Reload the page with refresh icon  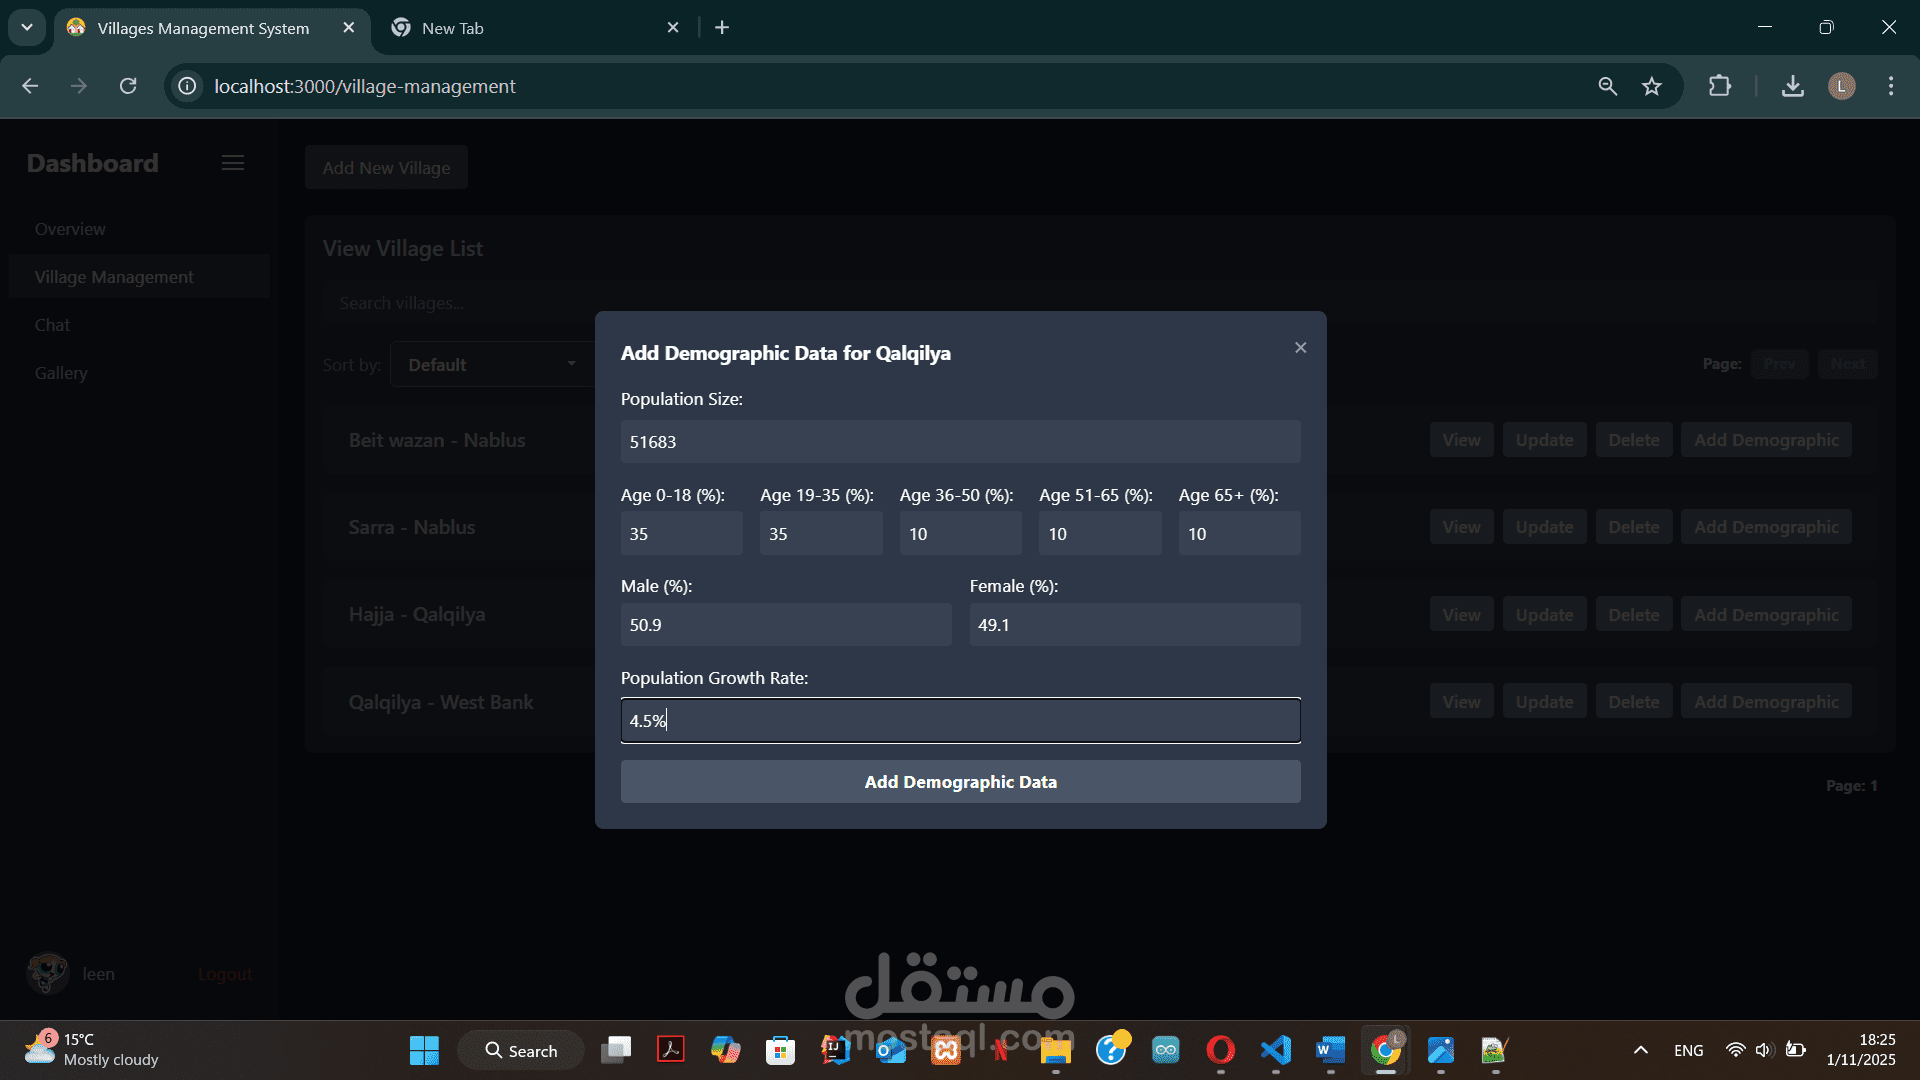(x=128, y=86)
